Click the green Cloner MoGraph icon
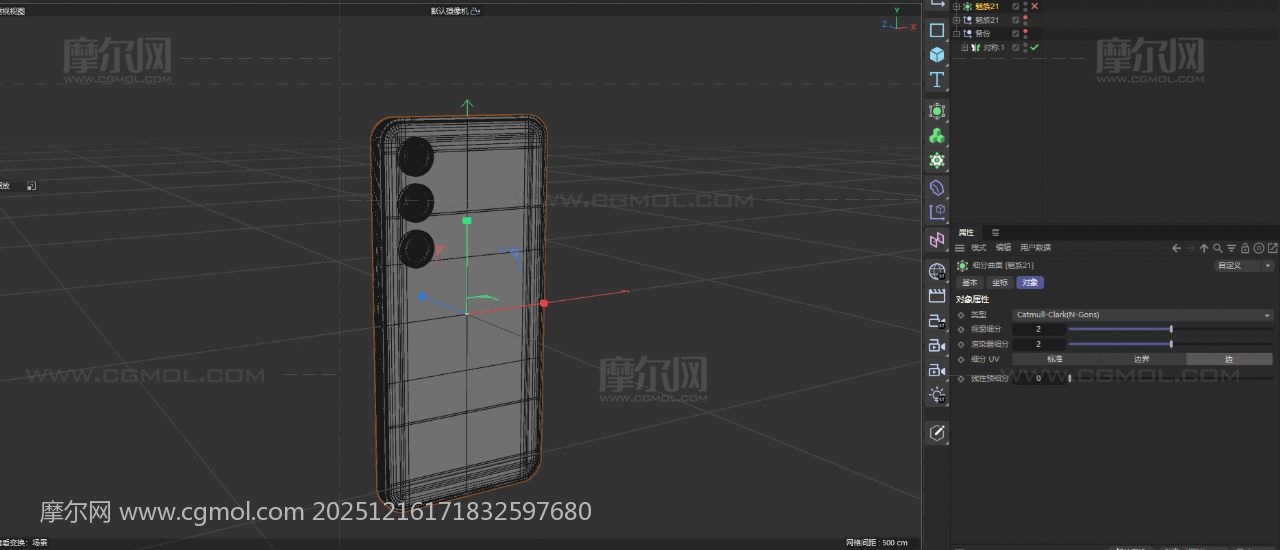The width and height of the screenshot is (1280, 550). click(x=937, y=136)
